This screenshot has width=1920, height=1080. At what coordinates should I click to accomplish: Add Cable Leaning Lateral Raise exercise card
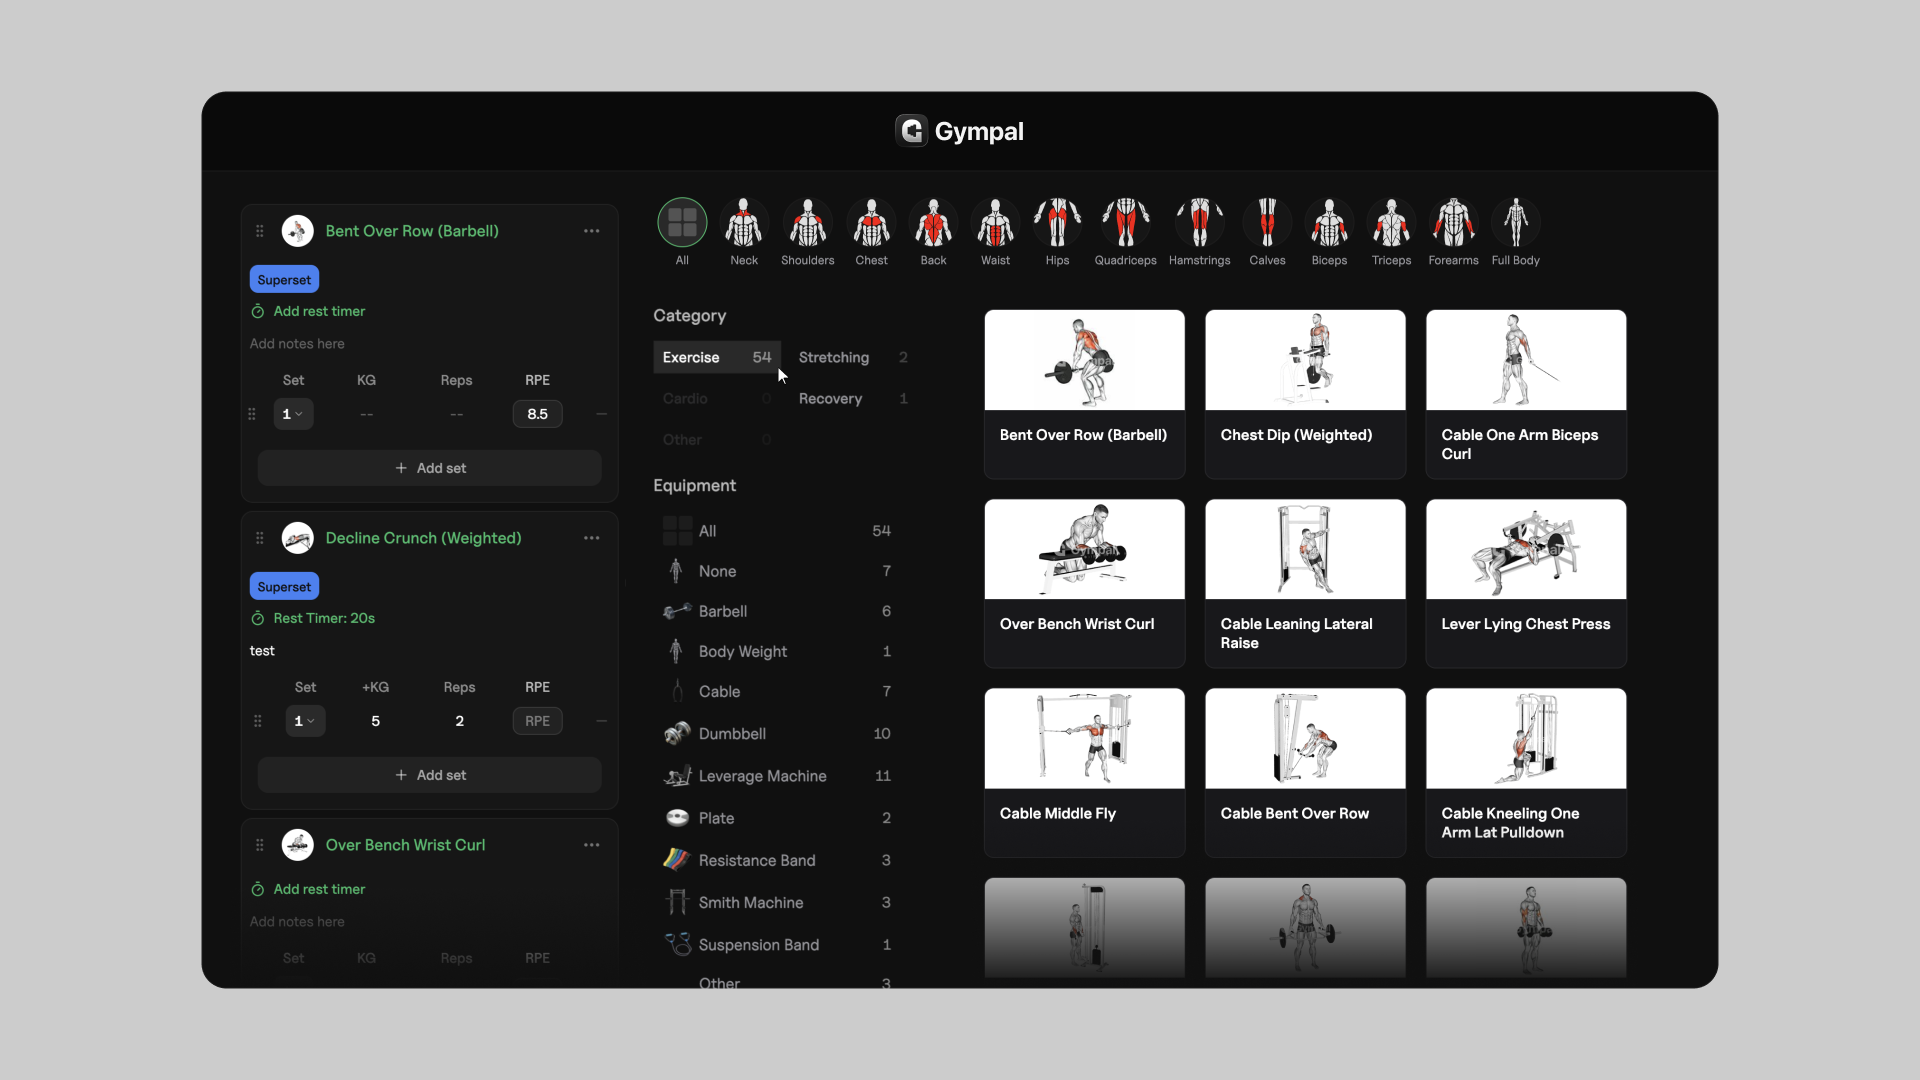pyautogui.click(x=1305, y=583)
